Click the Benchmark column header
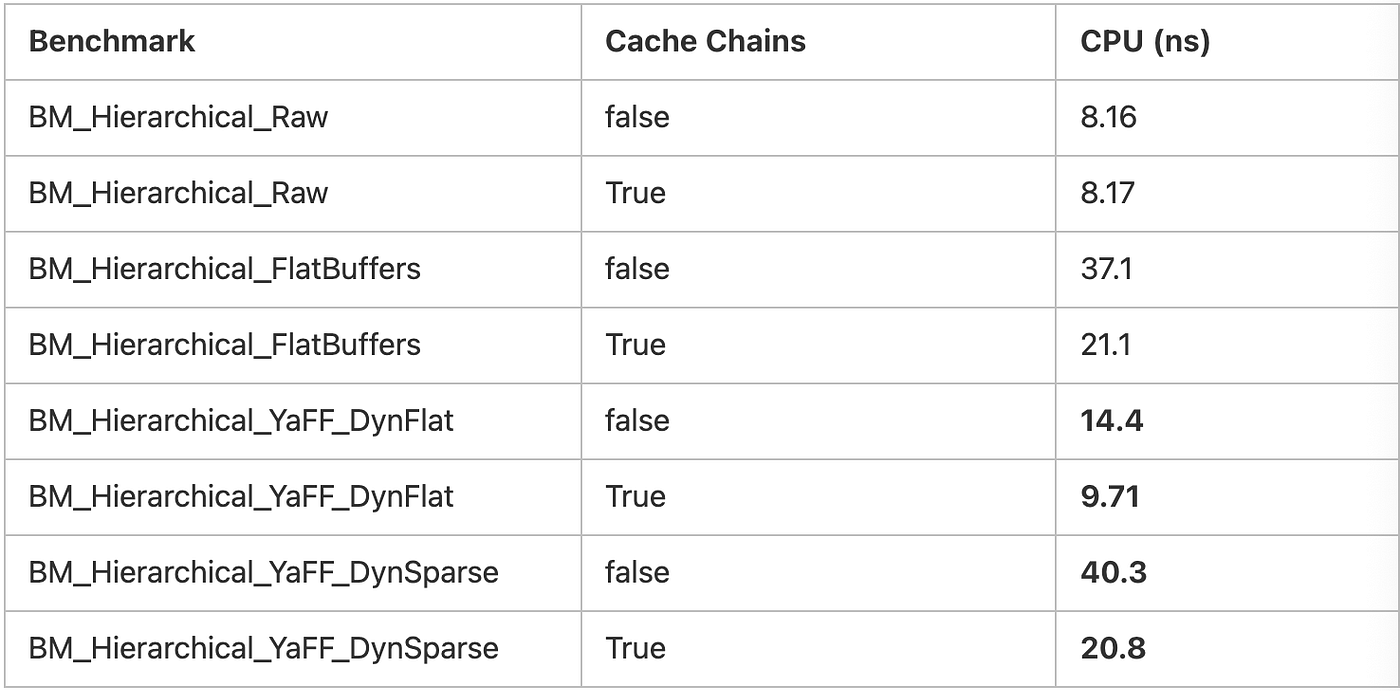 point(112,42)
